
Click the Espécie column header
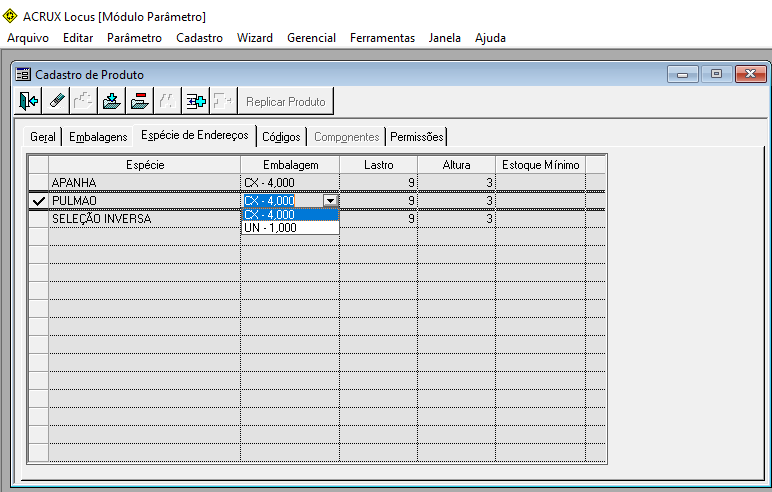click(x=144, y=164)
